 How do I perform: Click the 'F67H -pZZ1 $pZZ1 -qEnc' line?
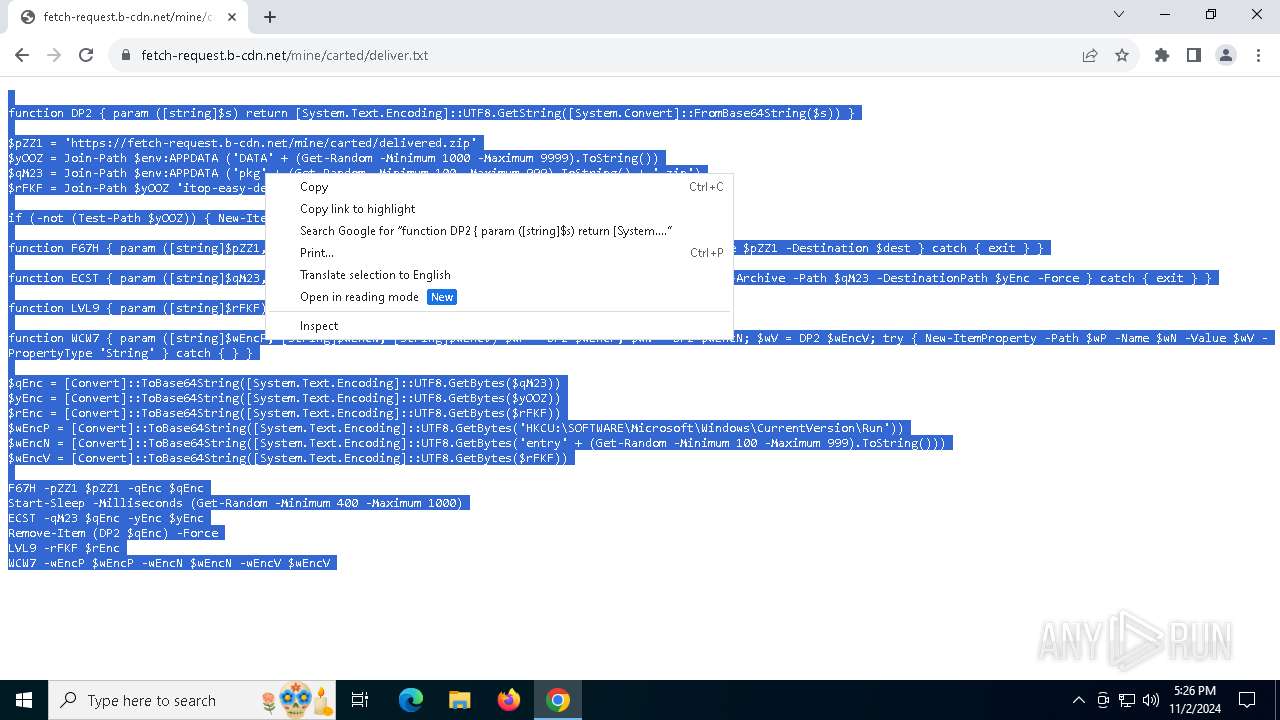[108, 488]
